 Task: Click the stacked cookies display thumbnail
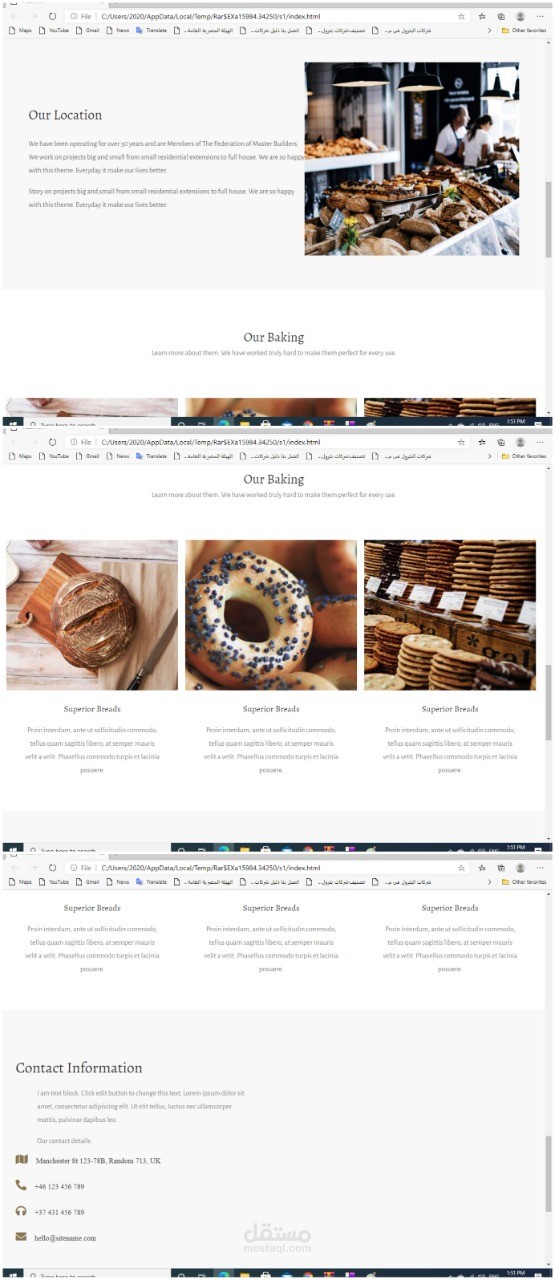coord(450,615)
